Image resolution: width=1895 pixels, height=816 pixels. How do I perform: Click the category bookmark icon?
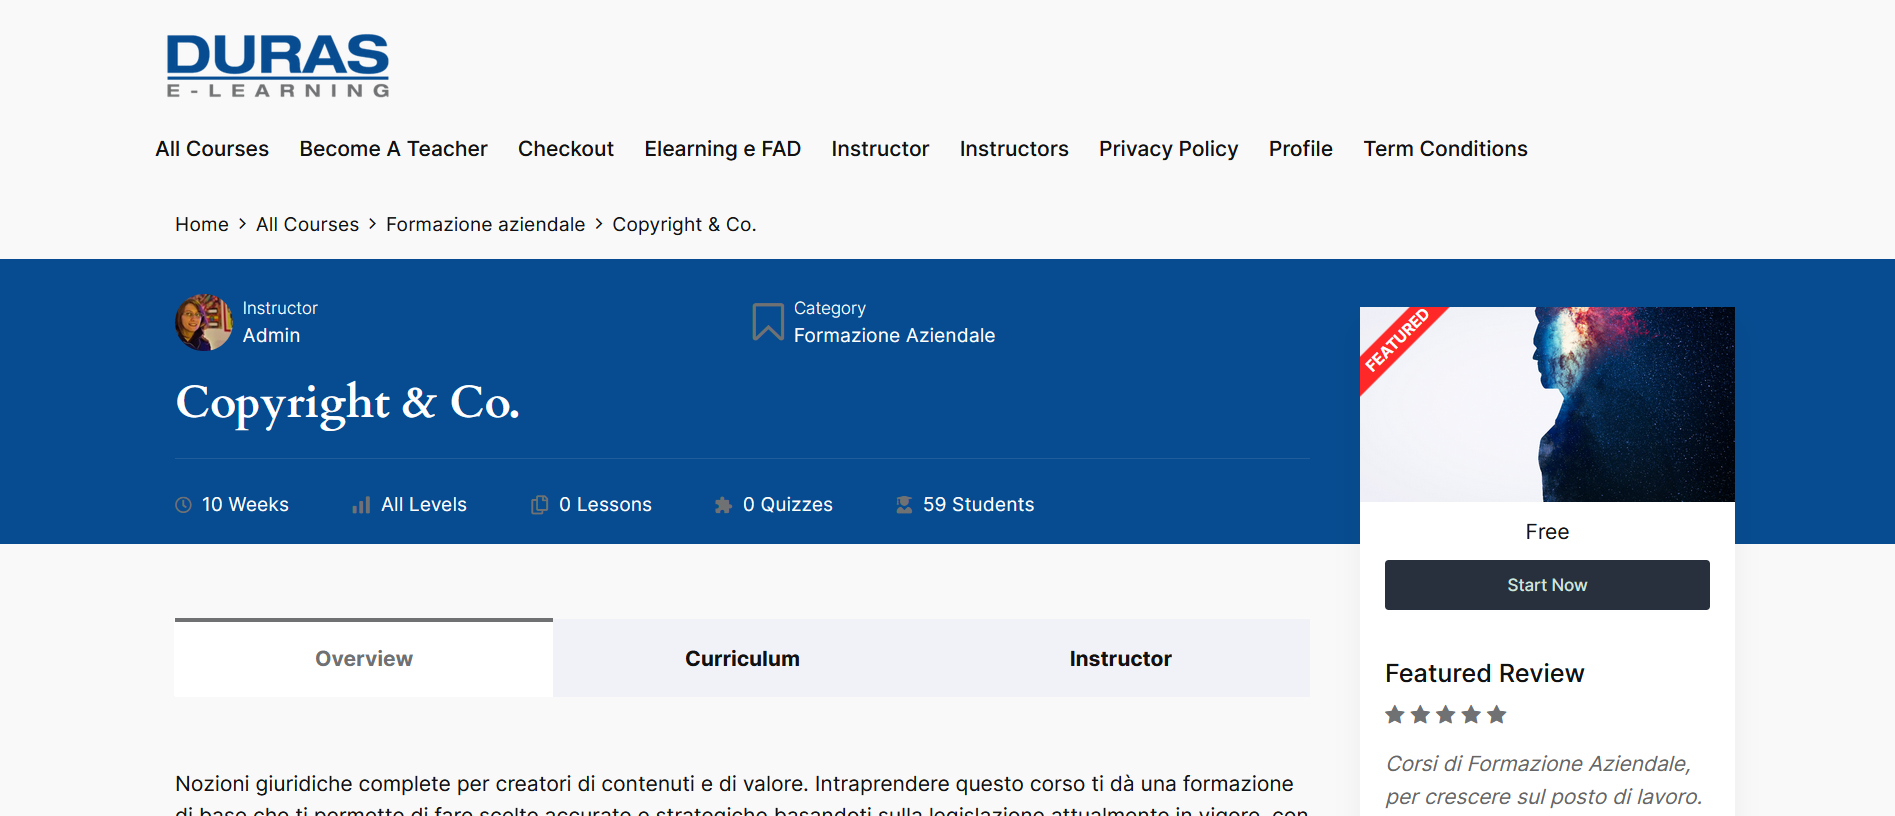[x=767, y=322]
